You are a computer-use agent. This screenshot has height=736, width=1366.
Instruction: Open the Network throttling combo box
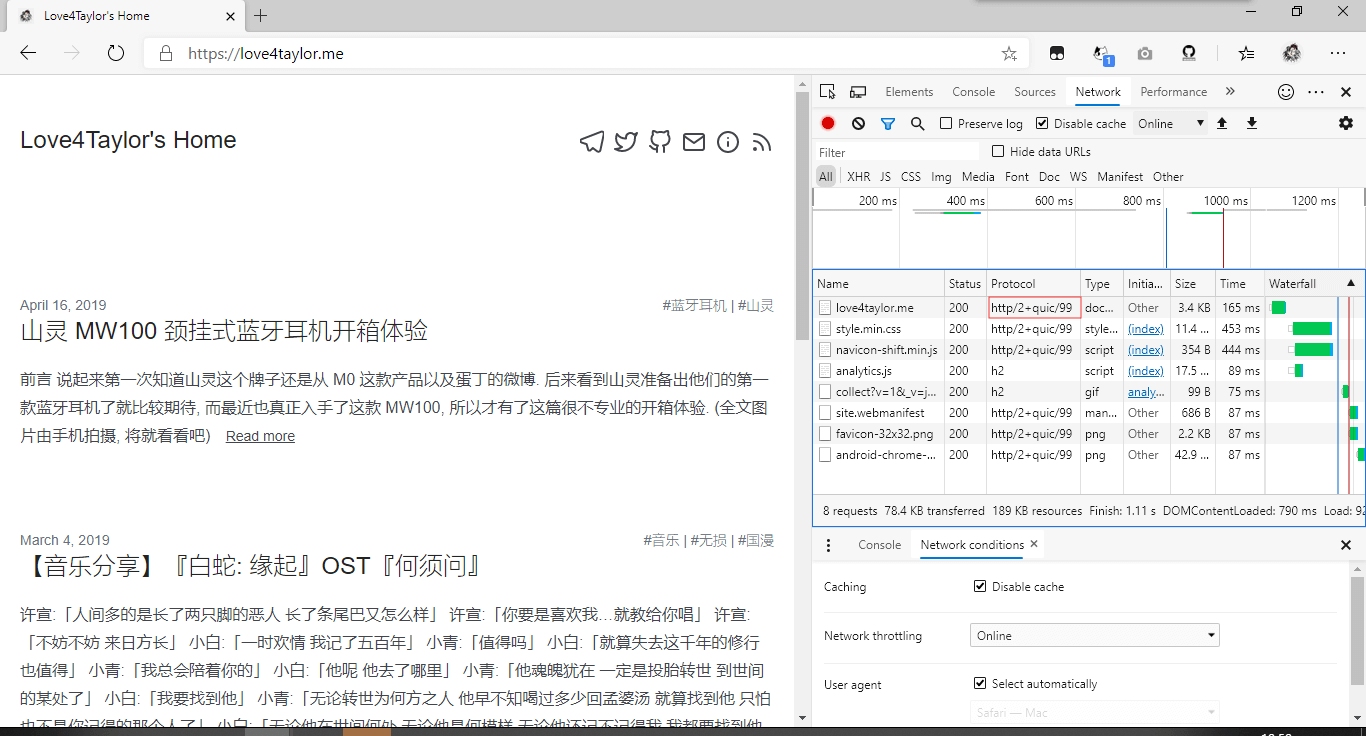1093,635
